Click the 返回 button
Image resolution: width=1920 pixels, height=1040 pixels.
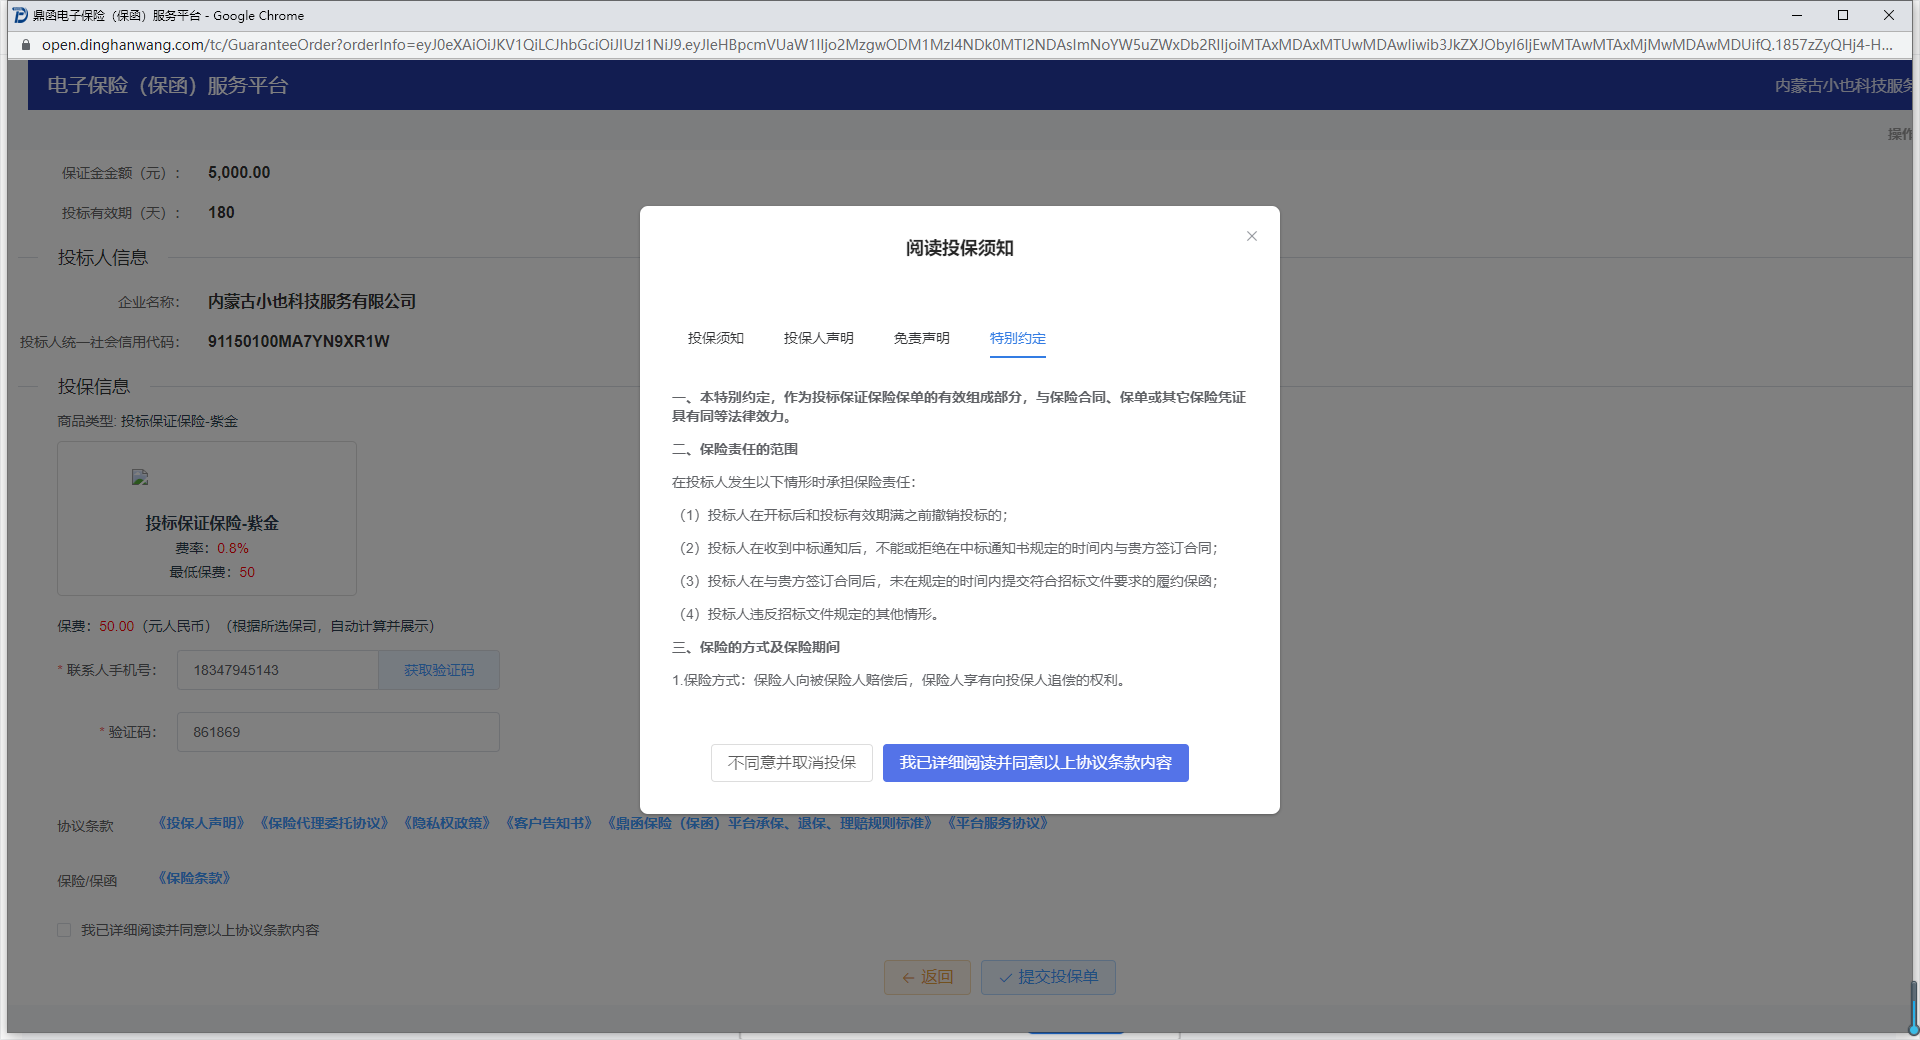pyautogui.click(x=927, y=977)
